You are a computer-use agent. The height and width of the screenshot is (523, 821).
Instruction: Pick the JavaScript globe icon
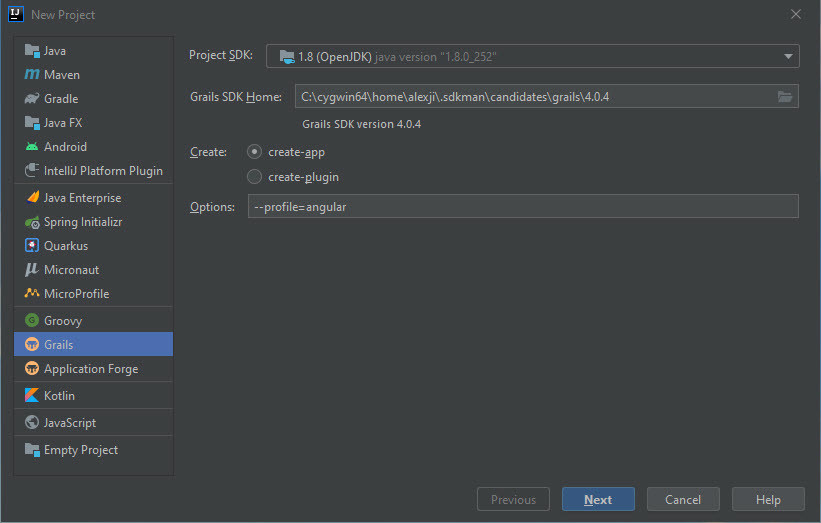click(32, 422)
